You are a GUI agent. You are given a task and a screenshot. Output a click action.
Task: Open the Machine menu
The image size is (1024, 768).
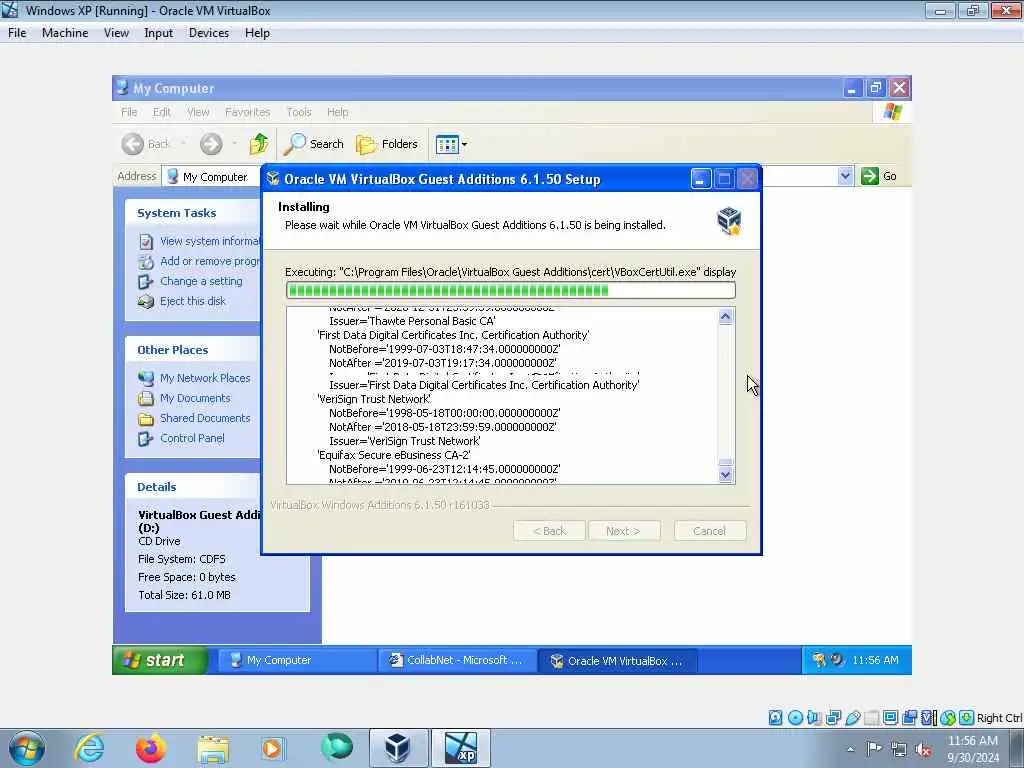65,33
